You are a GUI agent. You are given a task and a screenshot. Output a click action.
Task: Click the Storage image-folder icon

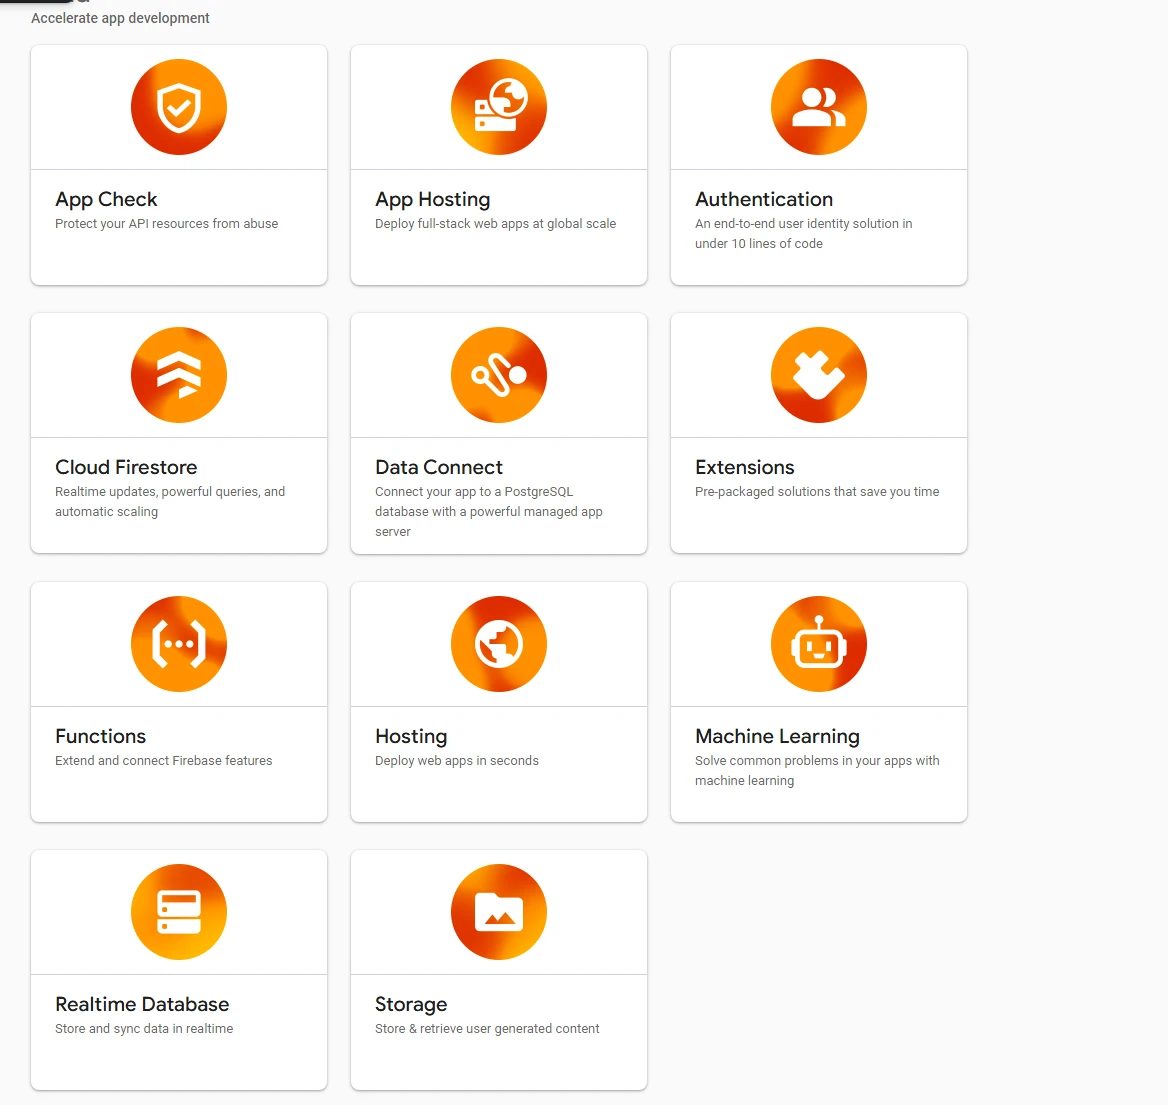499,912
